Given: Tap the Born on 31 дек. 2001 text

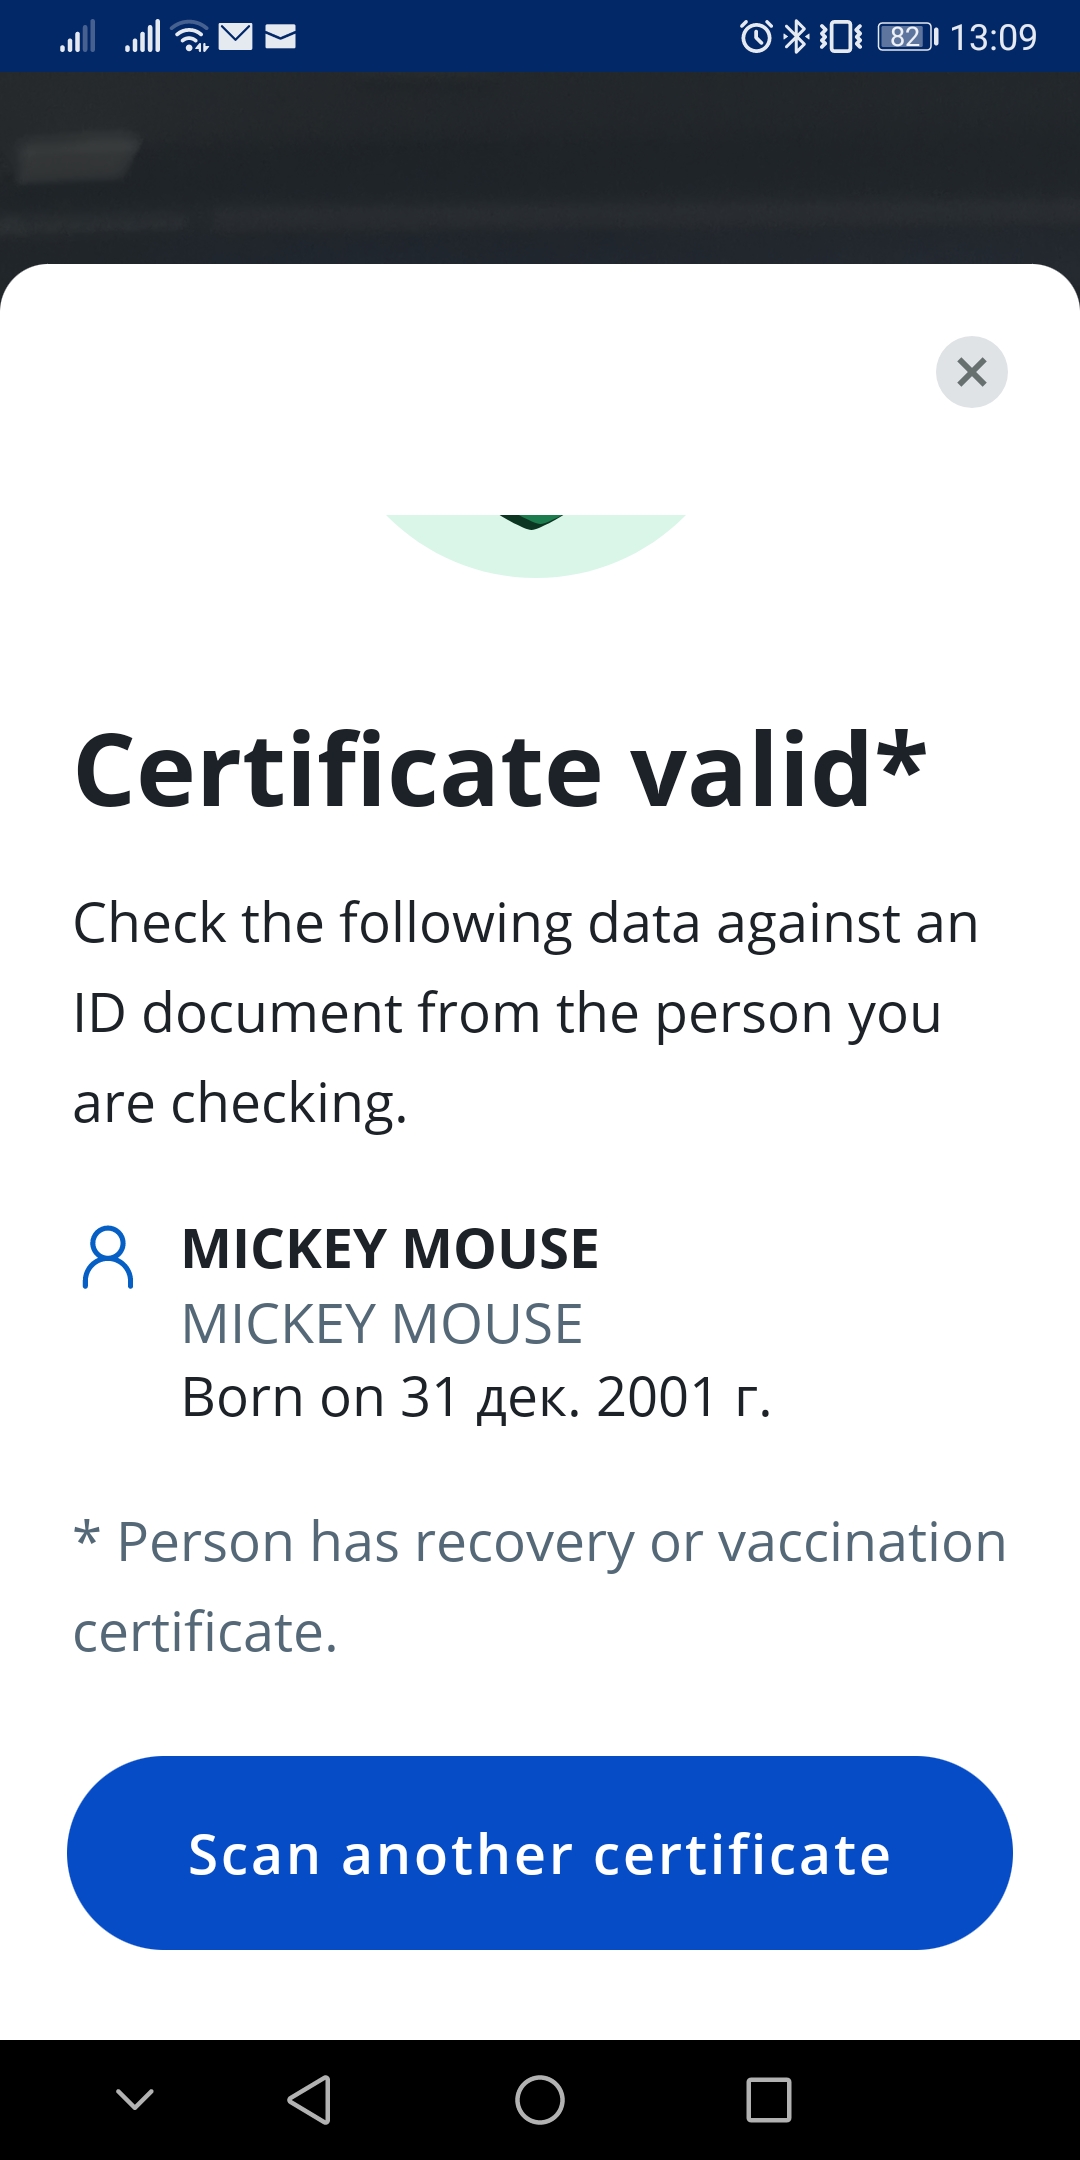Looking at the screenshot, I should tap(476, 1397).
